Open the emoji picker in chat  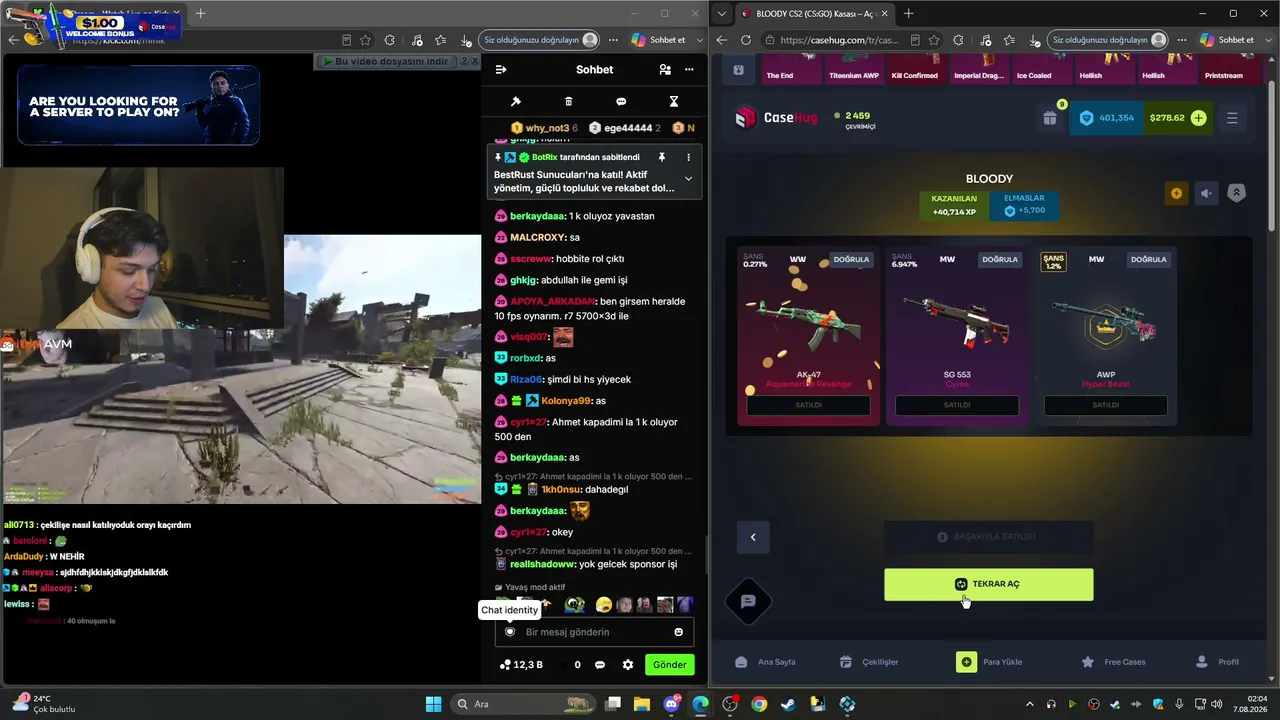pos(679,632)
